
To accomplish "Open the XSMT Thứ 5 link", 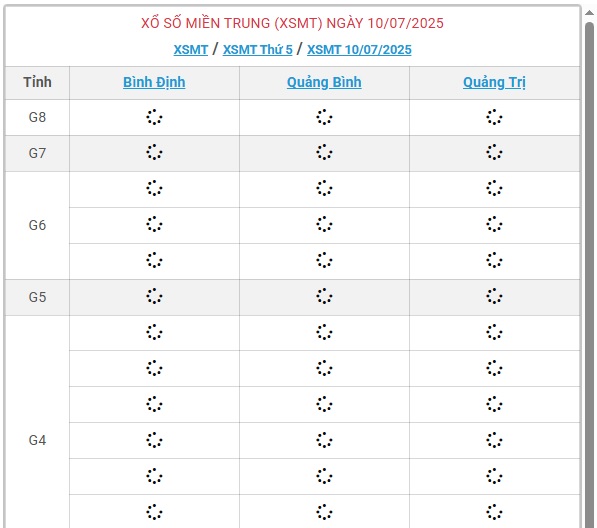I will [x=257, y=50].
